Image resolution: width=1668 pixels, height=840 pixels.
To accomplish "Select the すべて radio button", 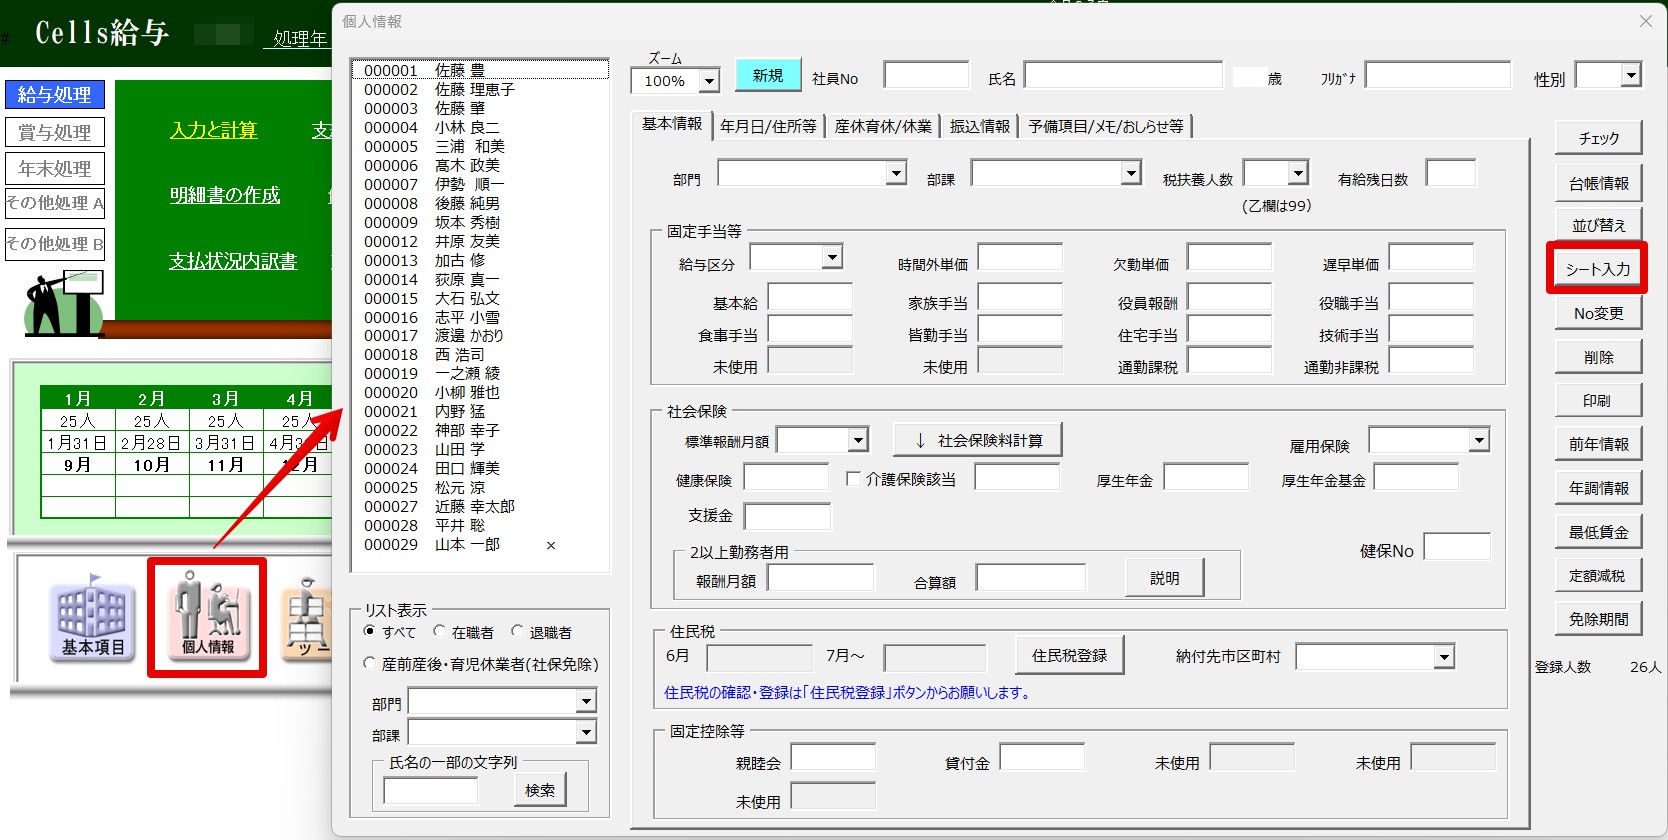I will (x=370, y=631).
